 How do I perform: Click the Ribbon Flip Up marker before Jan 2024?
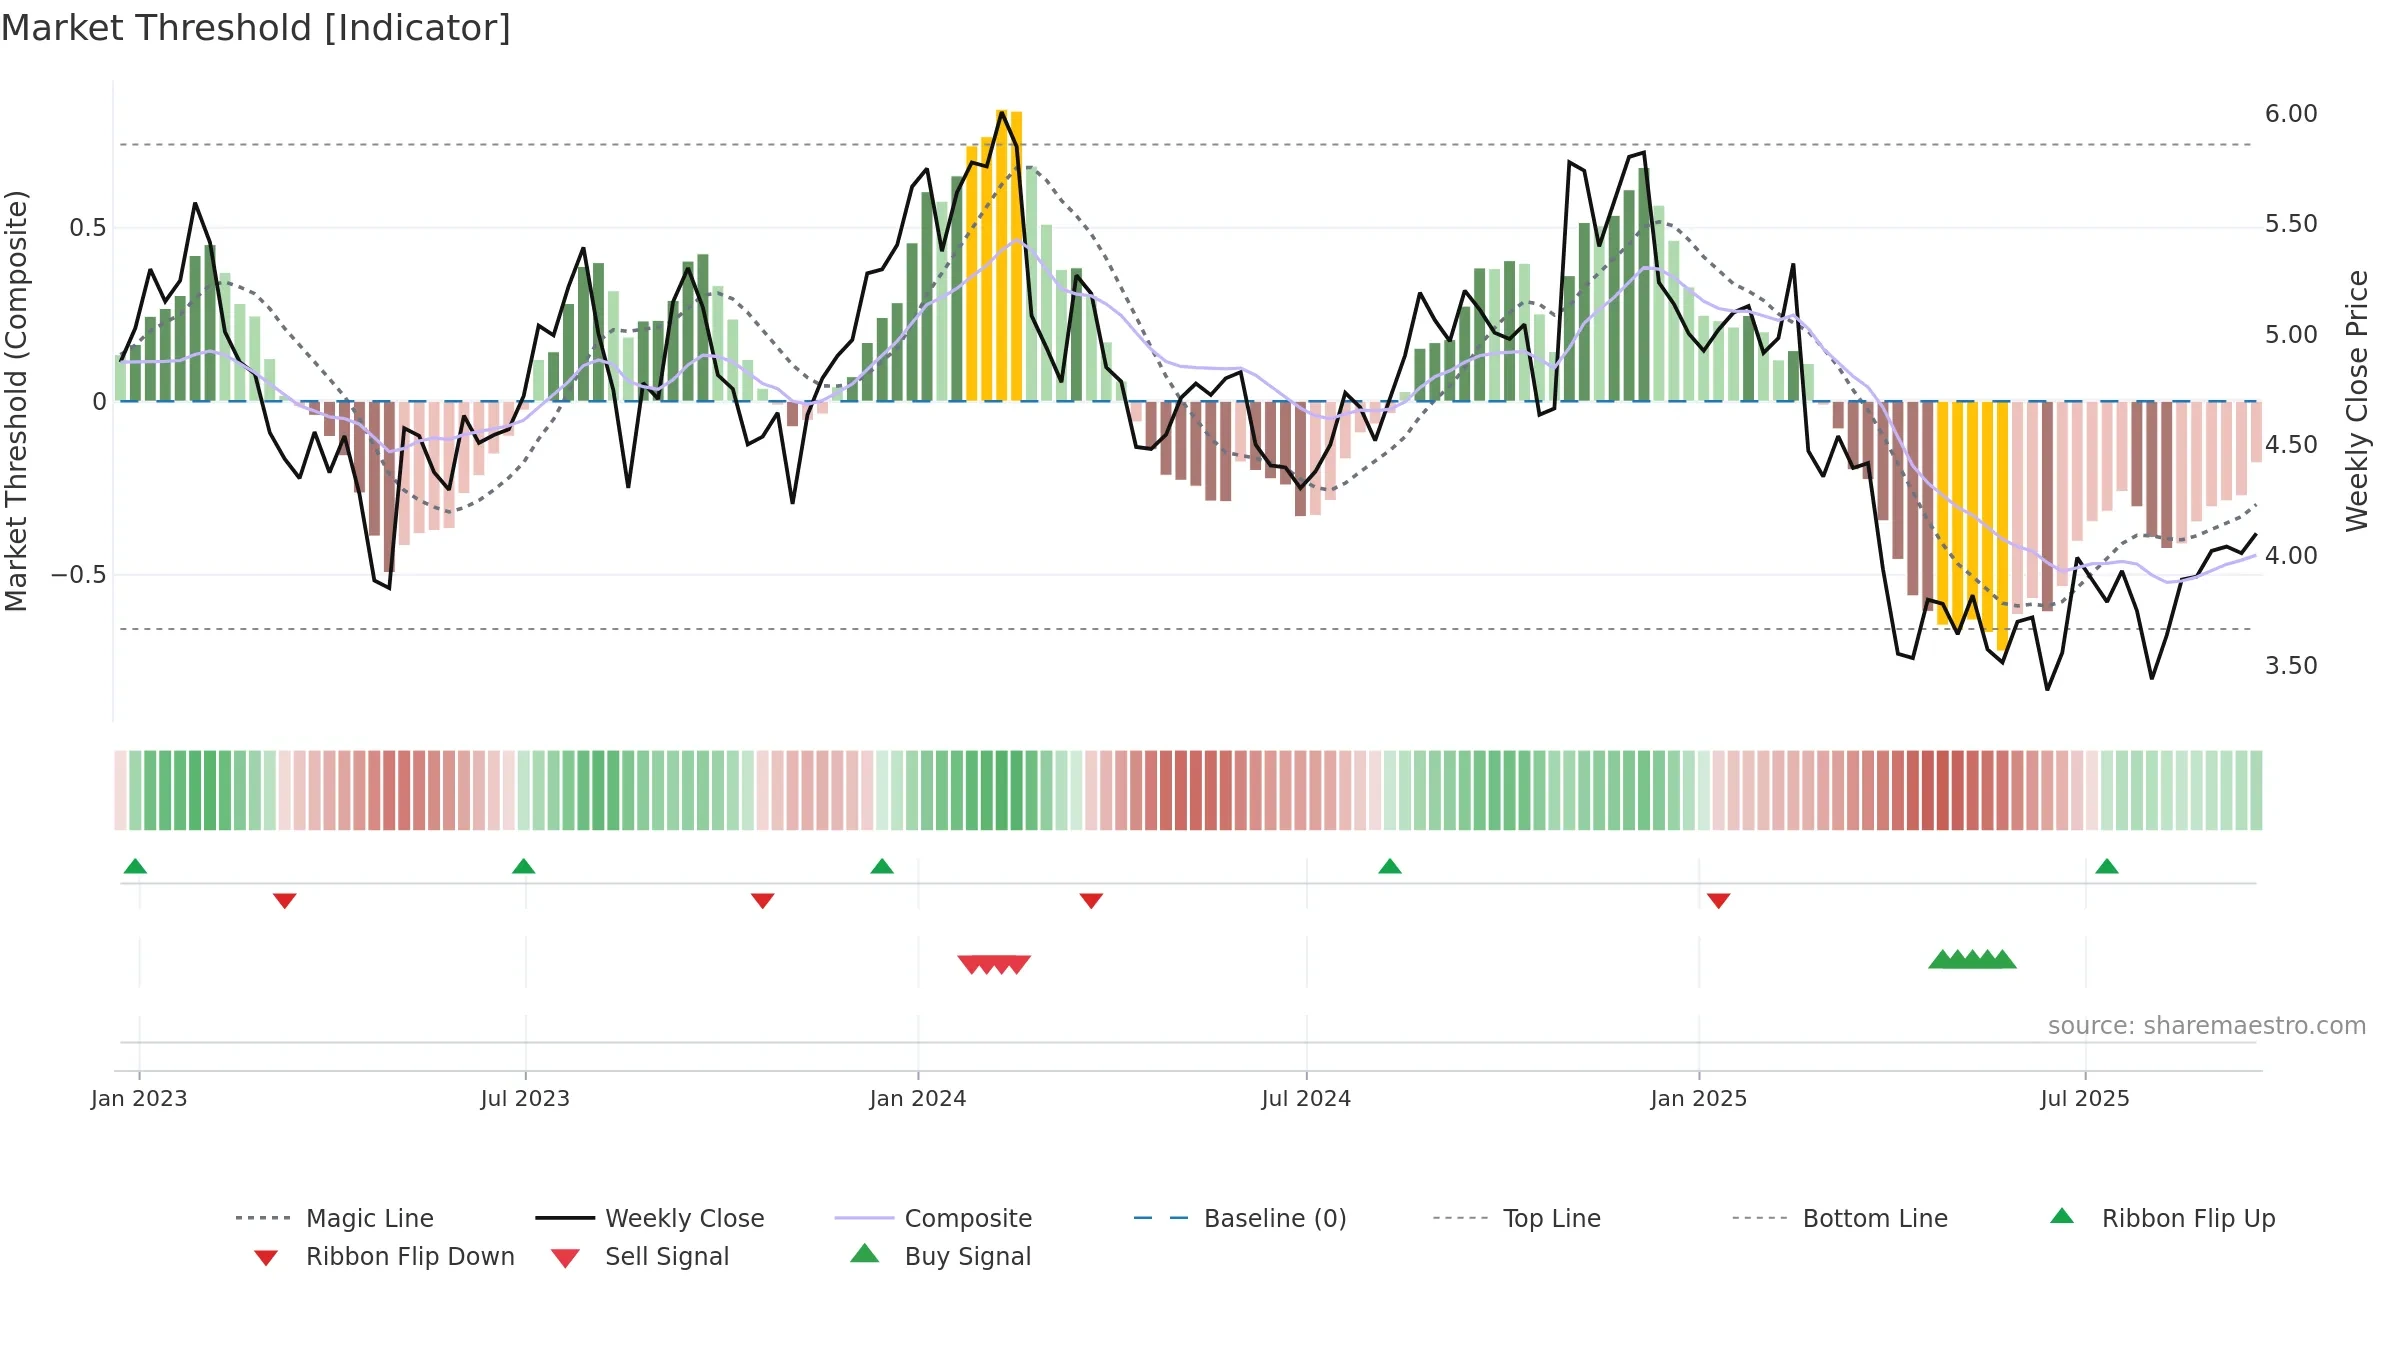point(882,866)
